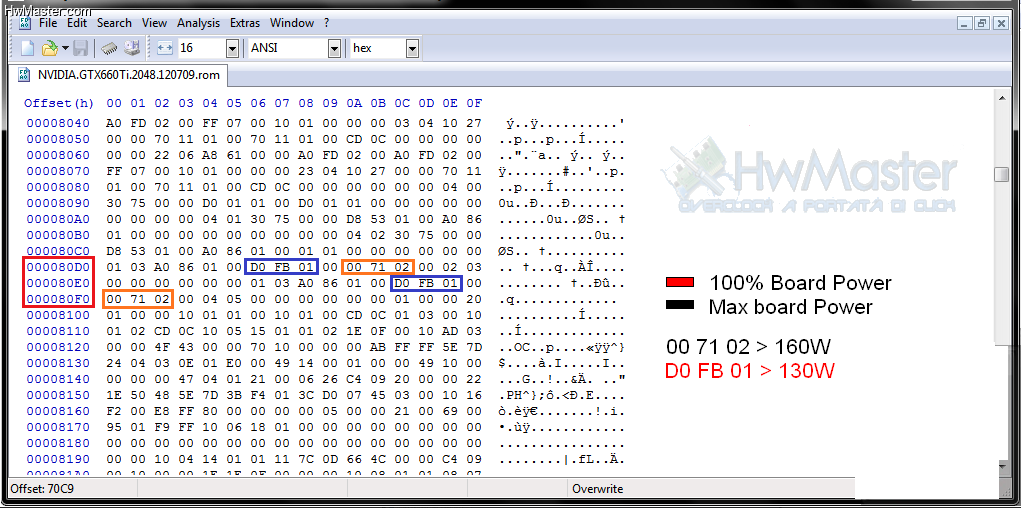The width and height of the screenshot is (1021, 508).
Task: Restore down the inner document window
Action: (982, 23)
